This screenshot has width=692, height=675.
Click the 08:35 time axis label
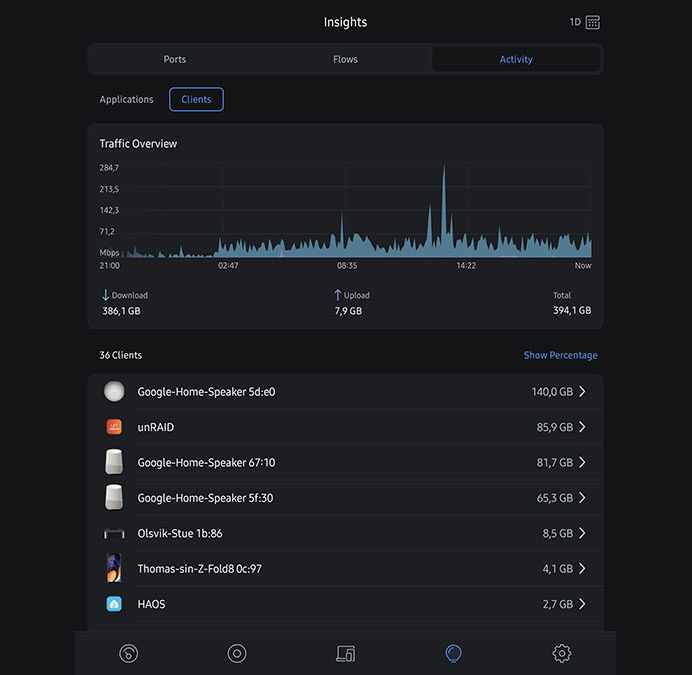coord(347,265)
